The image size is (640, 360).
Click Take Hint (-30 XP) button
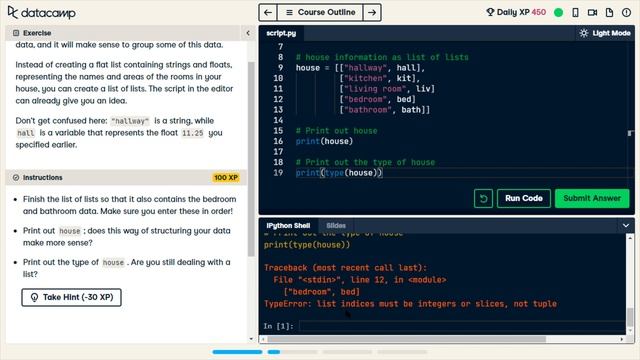pos(71,297)
